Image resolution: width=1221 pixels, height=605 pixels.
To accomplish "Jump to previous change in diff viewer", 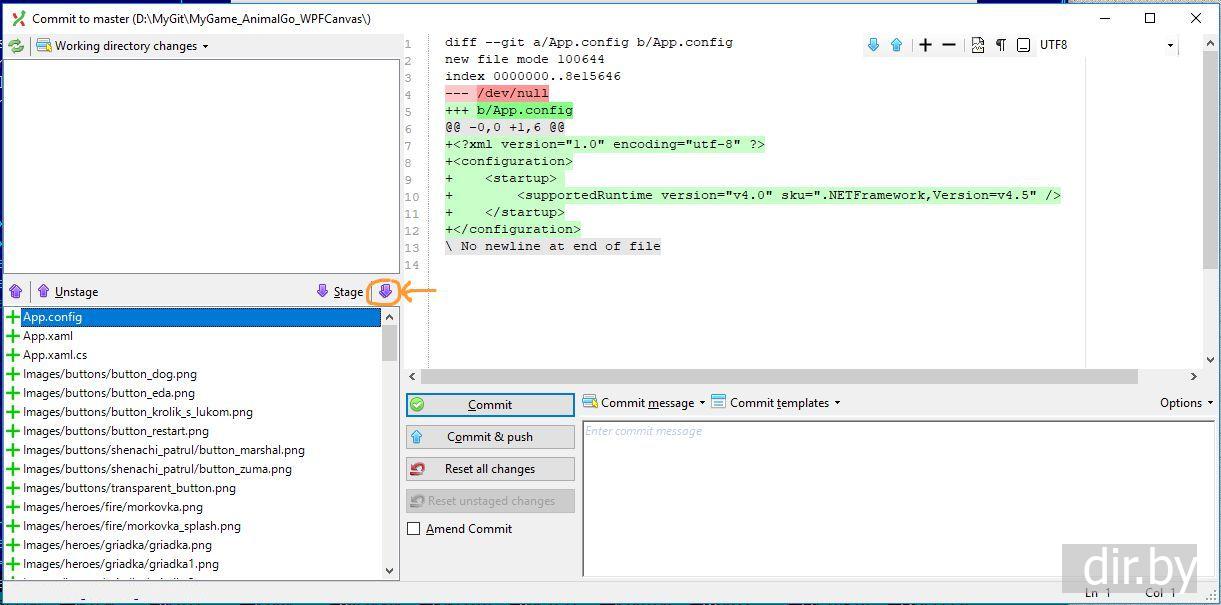I will (x=896, y=45).
